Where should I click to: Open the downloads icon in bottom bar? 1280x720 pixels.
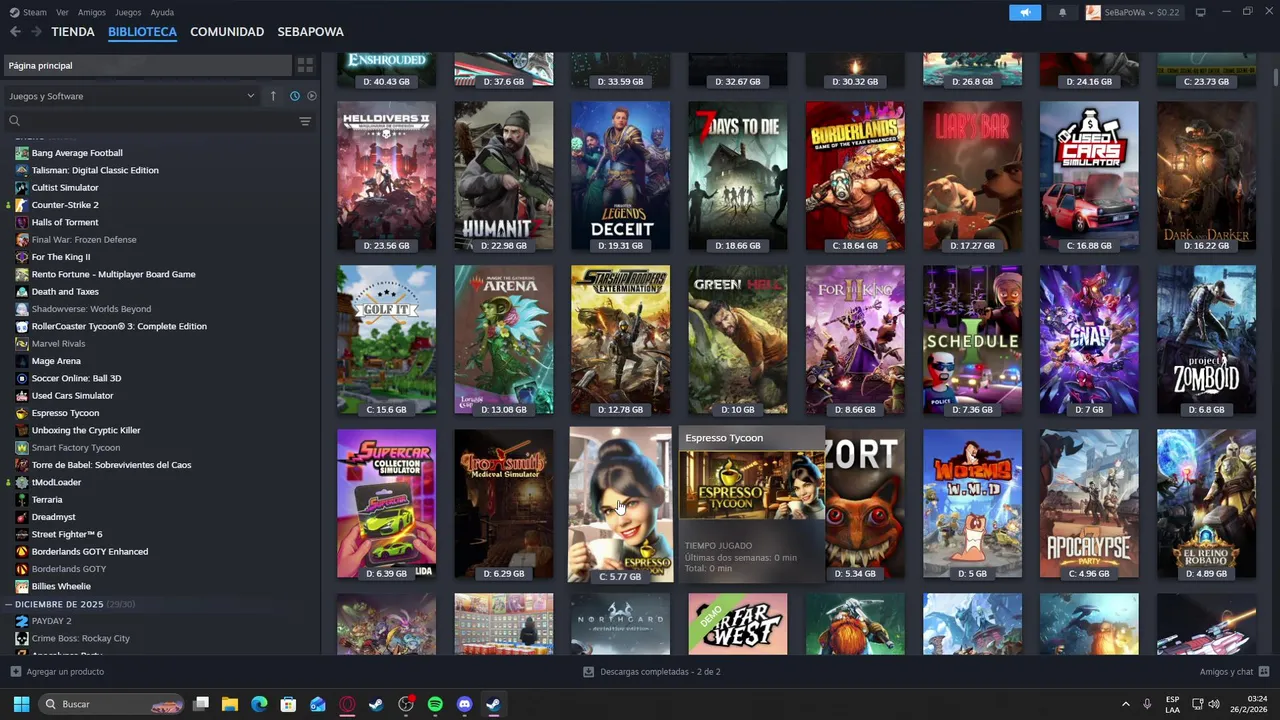pos(588,672)
